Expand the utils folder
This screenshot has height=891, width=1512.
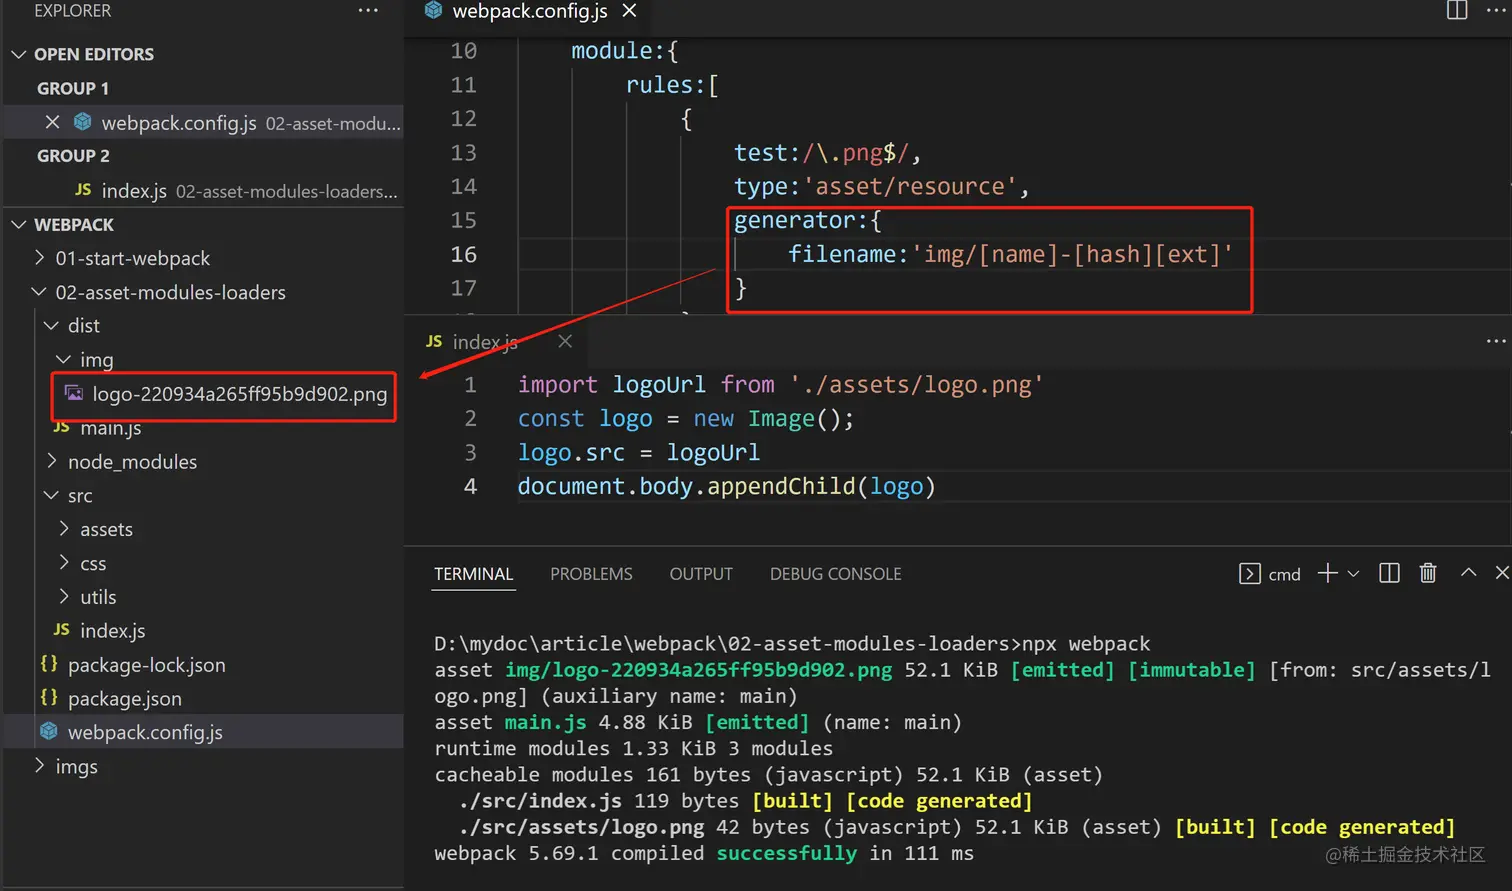click(64, 597)
